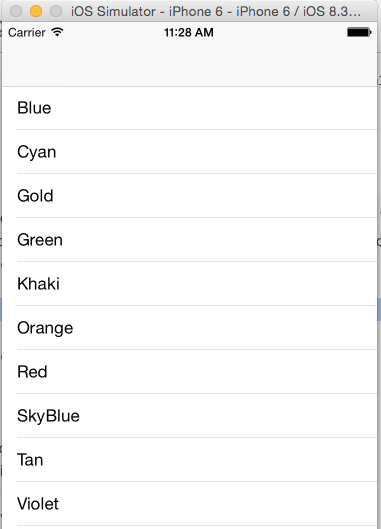Tap the SkyBlue entry

(189, 416)
